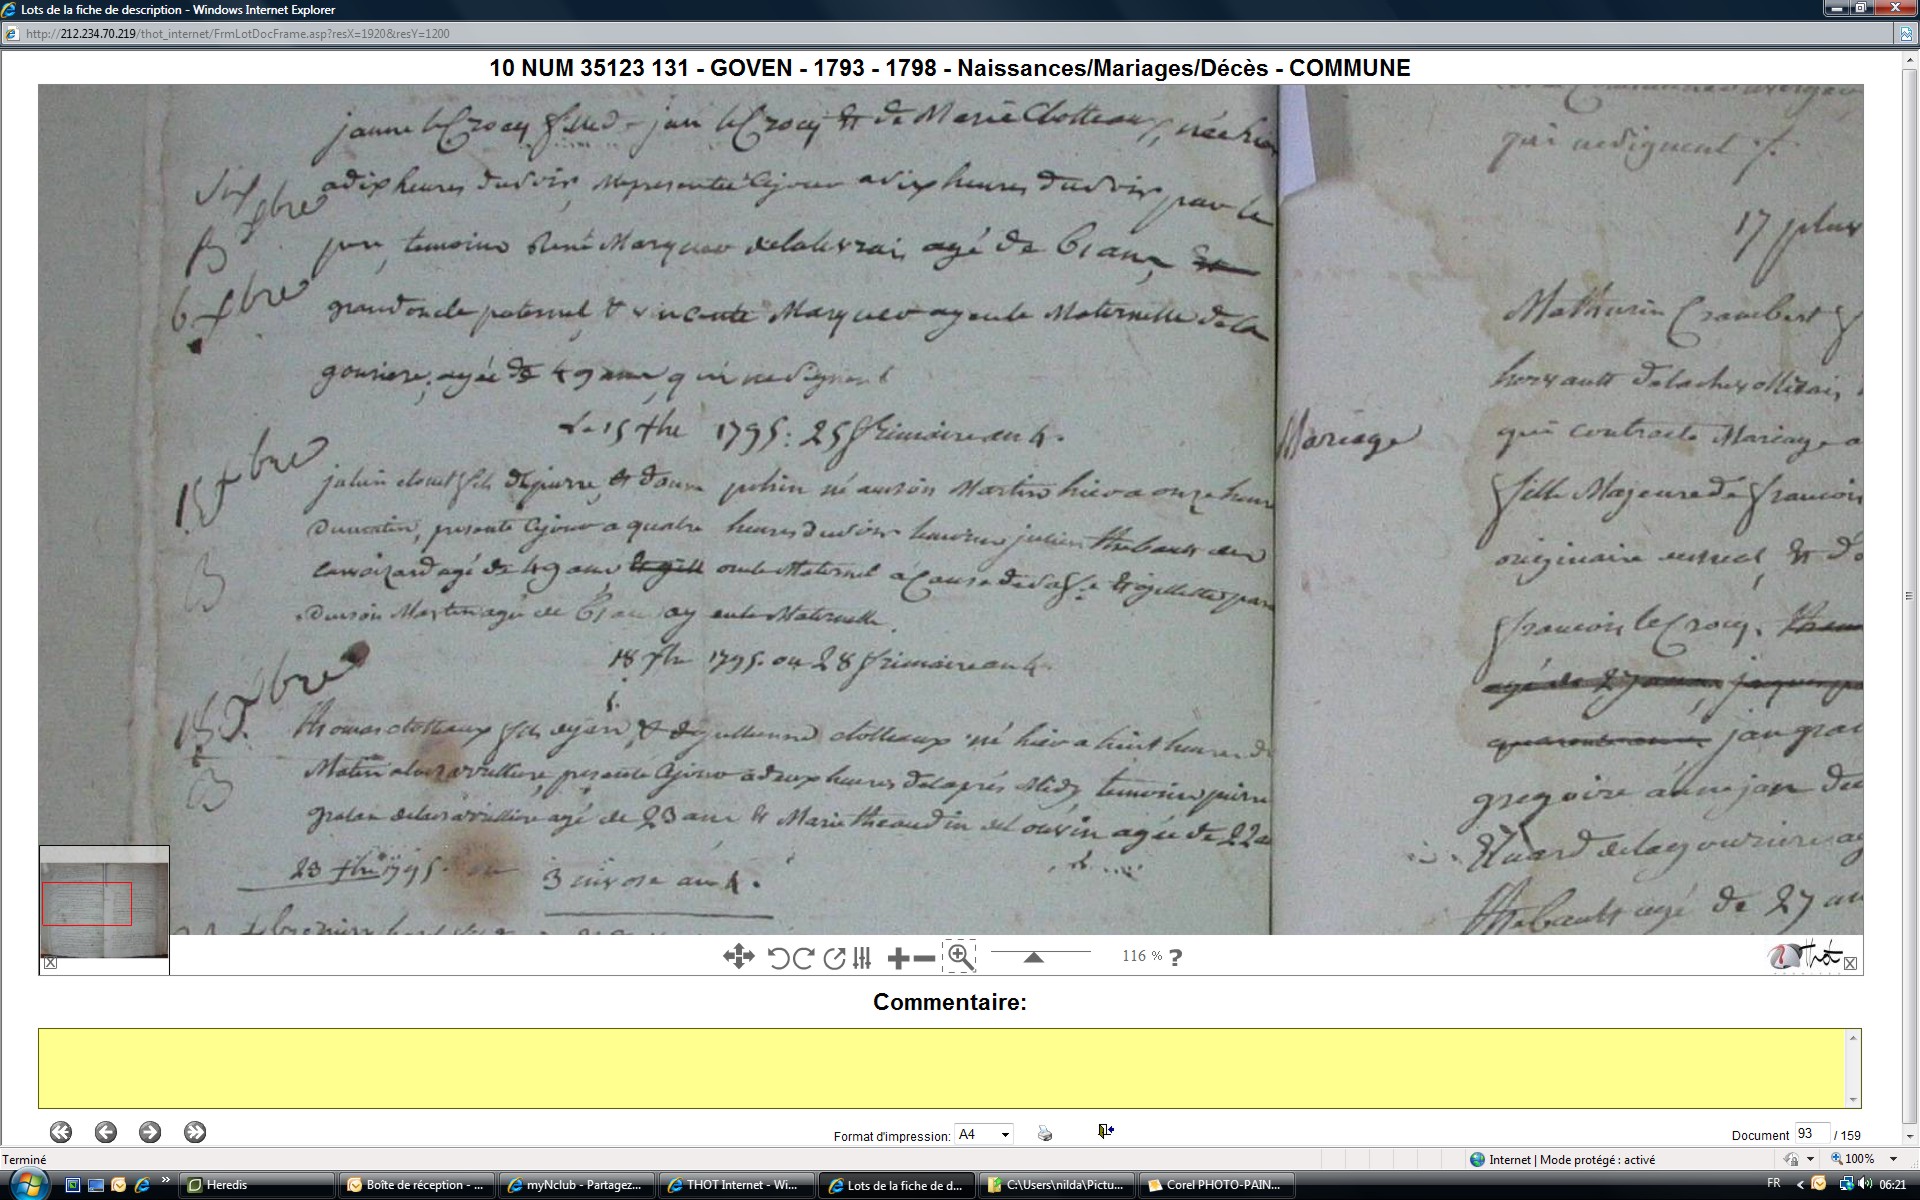
Task: Close the thumbnail overview panel
Action: point(51,963)
